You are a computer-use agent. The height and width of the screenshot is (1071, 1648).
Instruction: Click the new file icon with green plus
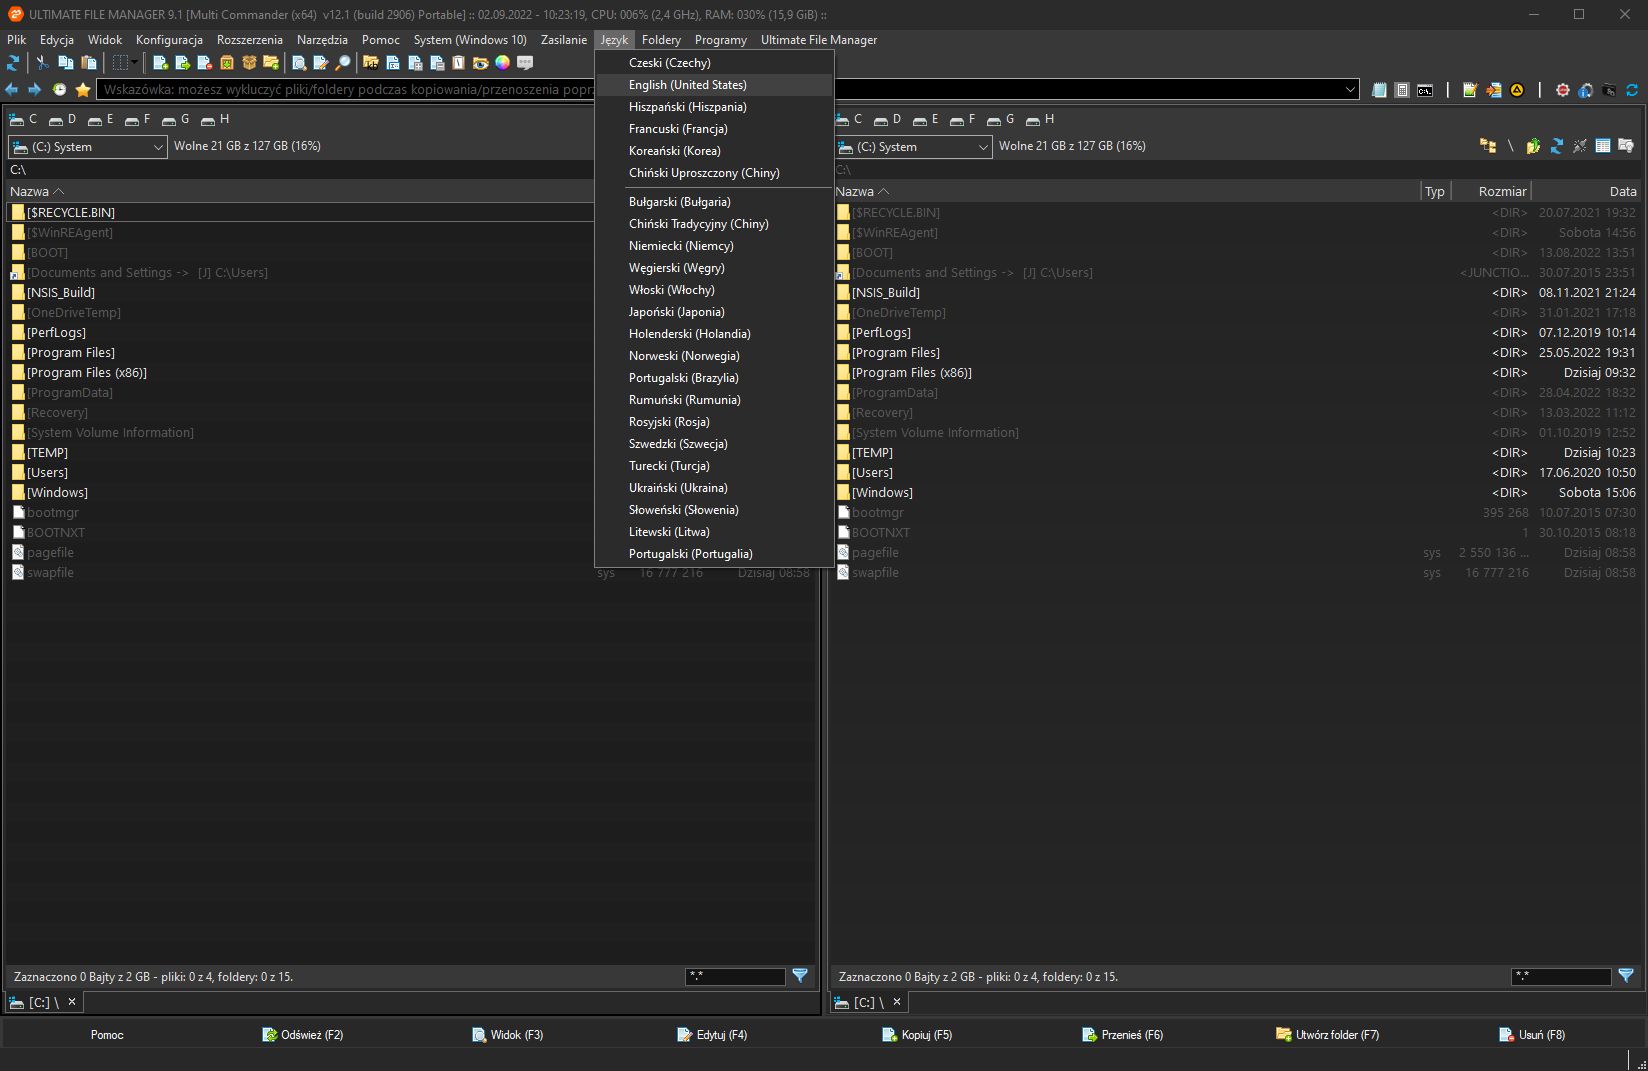pyautogui.click(x=160, y=62)
